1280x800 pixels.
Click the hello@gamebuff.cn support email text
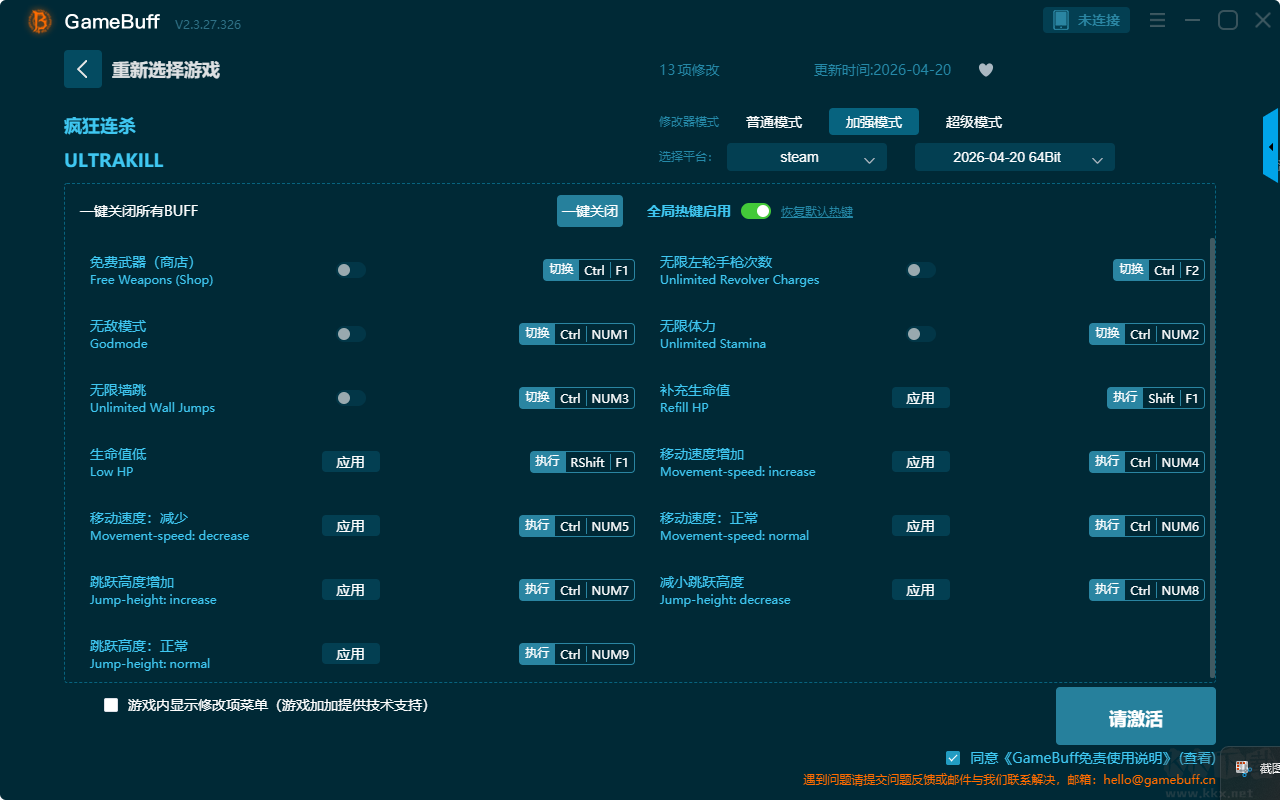pos(1159,780)
